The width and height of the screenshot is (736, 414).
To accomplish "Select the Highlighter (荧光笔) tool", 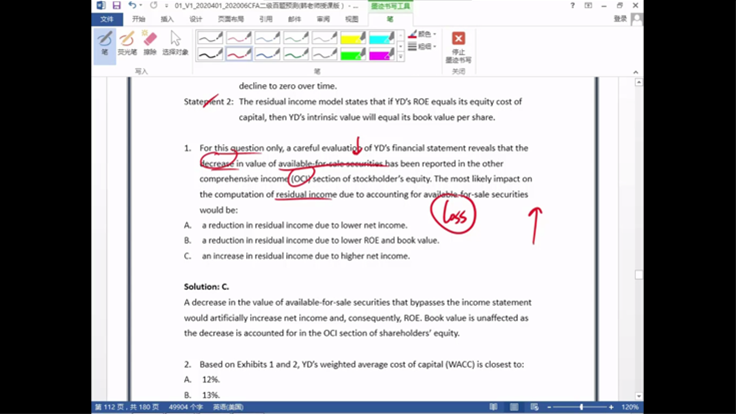I will tap(127, 43).
